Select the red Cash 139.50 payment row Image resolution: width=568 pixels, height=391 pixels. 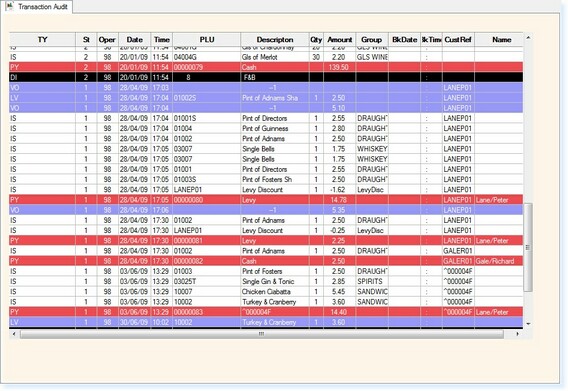click(x=266, y=67)
